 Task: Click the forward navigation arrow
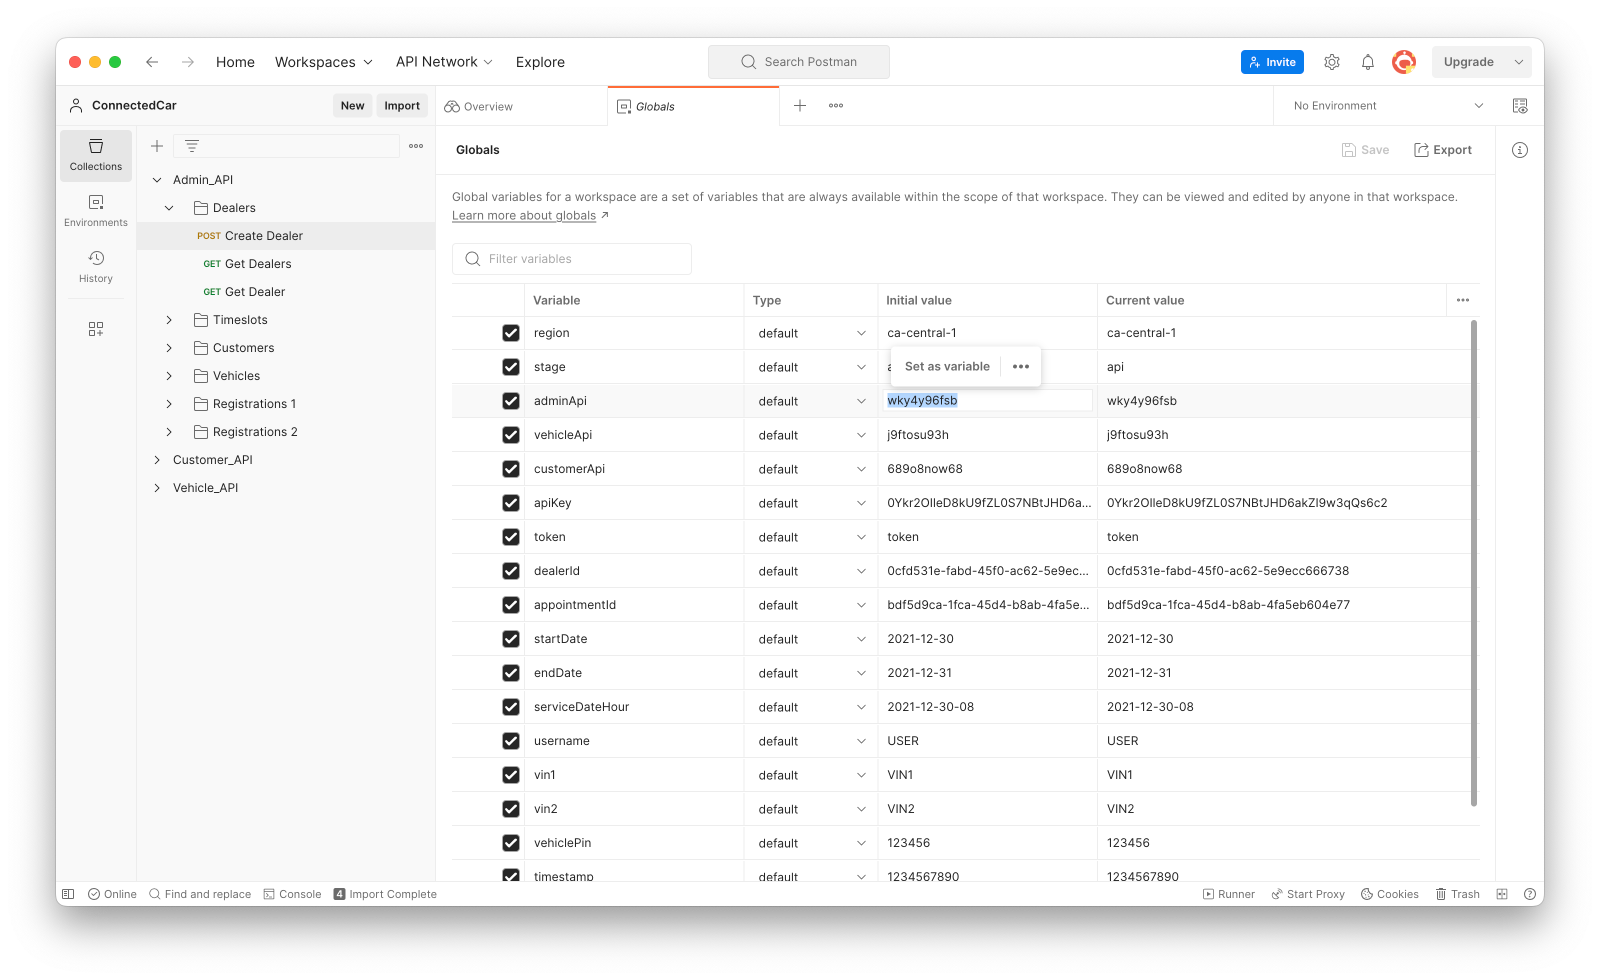pos(188,62)
